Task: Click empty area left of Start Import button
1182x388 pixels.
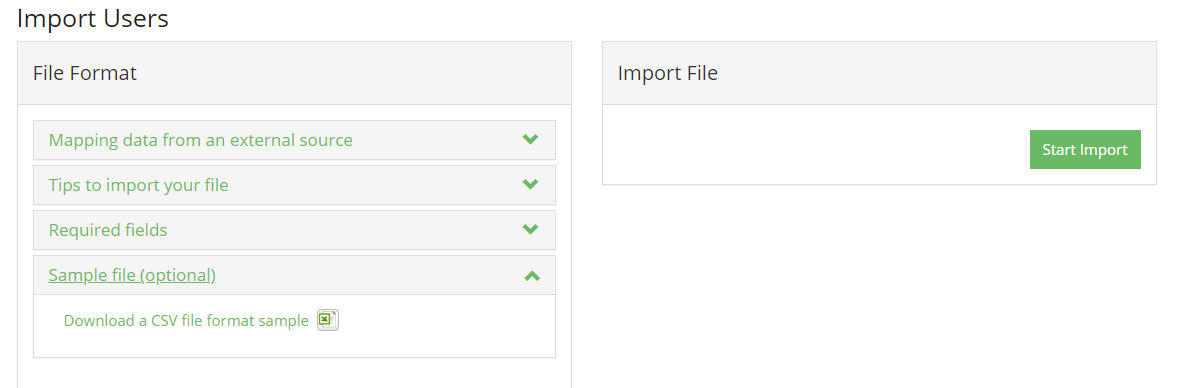Action: point(816,150)
